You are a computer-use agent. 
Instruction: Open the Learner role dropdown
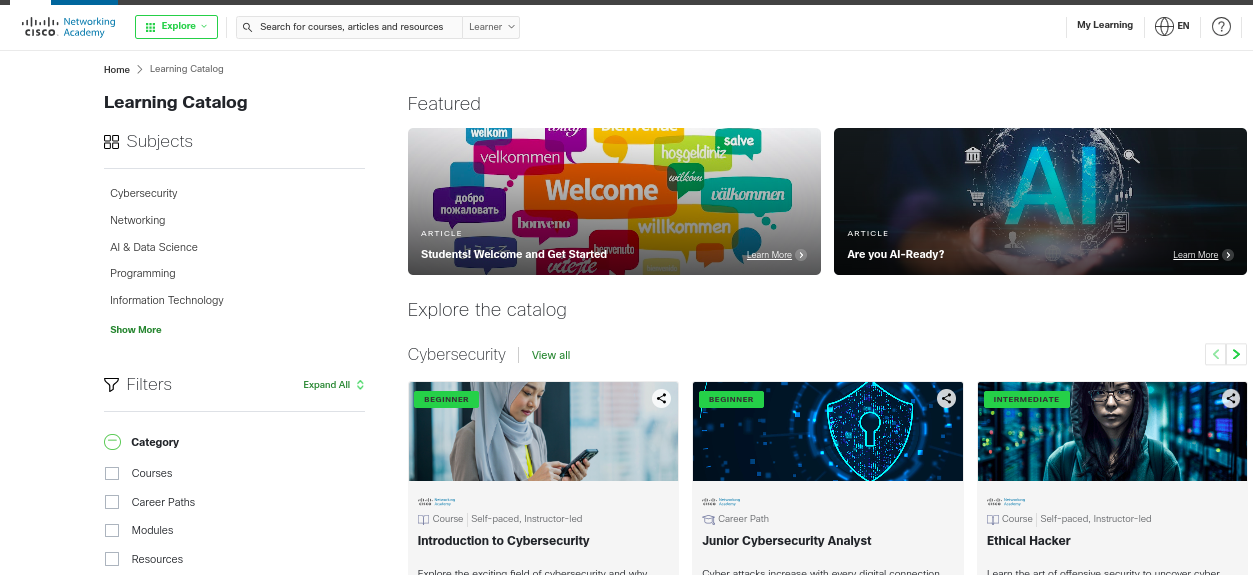tap(492, 27)
